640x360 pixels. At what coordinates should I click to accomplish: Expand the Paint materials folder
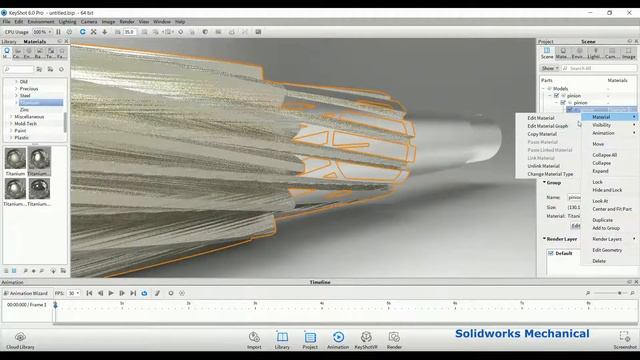[11, 131]
